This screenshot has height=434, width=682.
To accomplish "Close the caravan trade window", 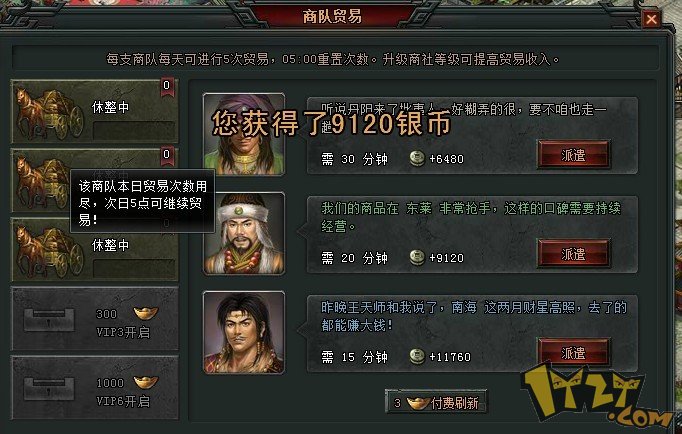I will point(651,19).
